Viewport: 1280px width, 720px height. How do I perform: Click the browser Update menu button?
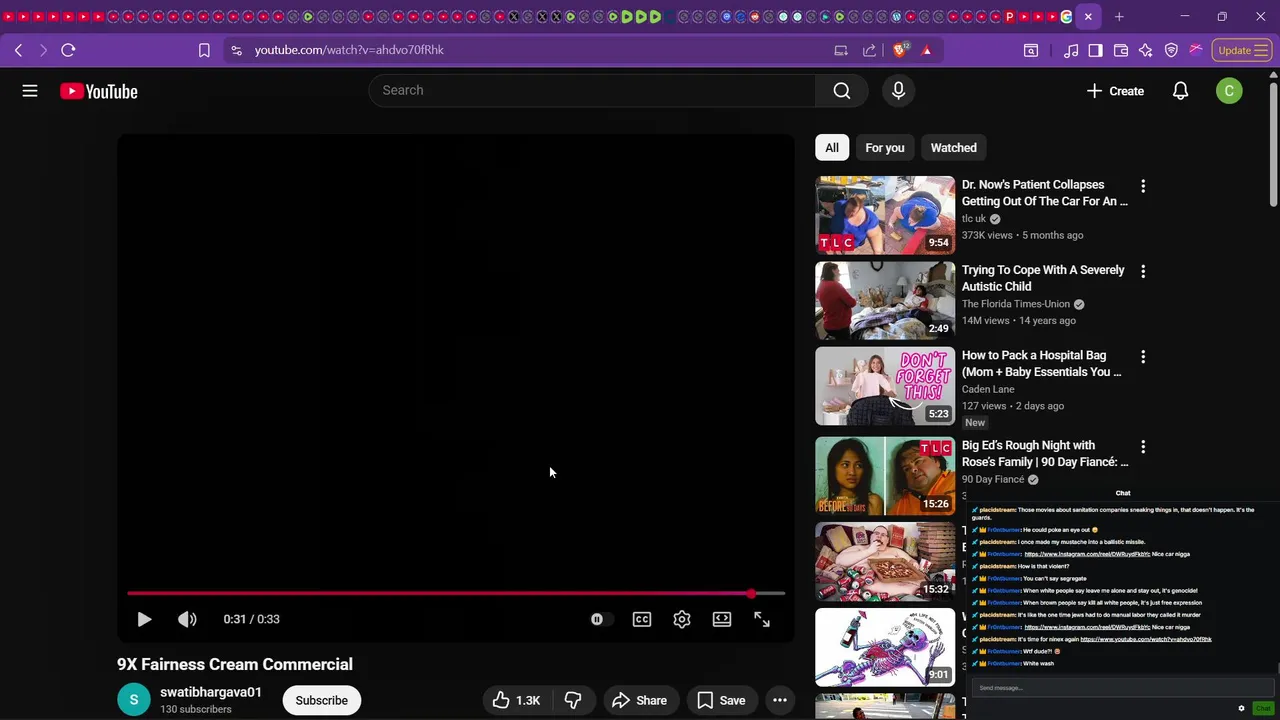coord(1242,50)
